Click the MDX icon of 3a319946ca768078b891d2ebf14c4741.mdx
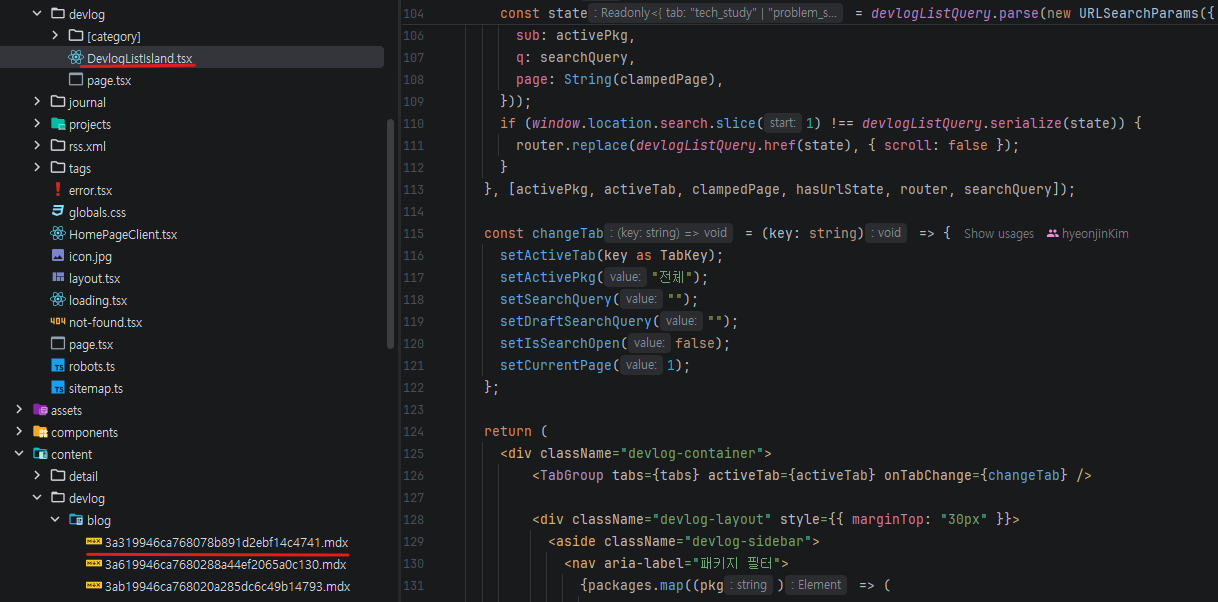 [94, 542]
